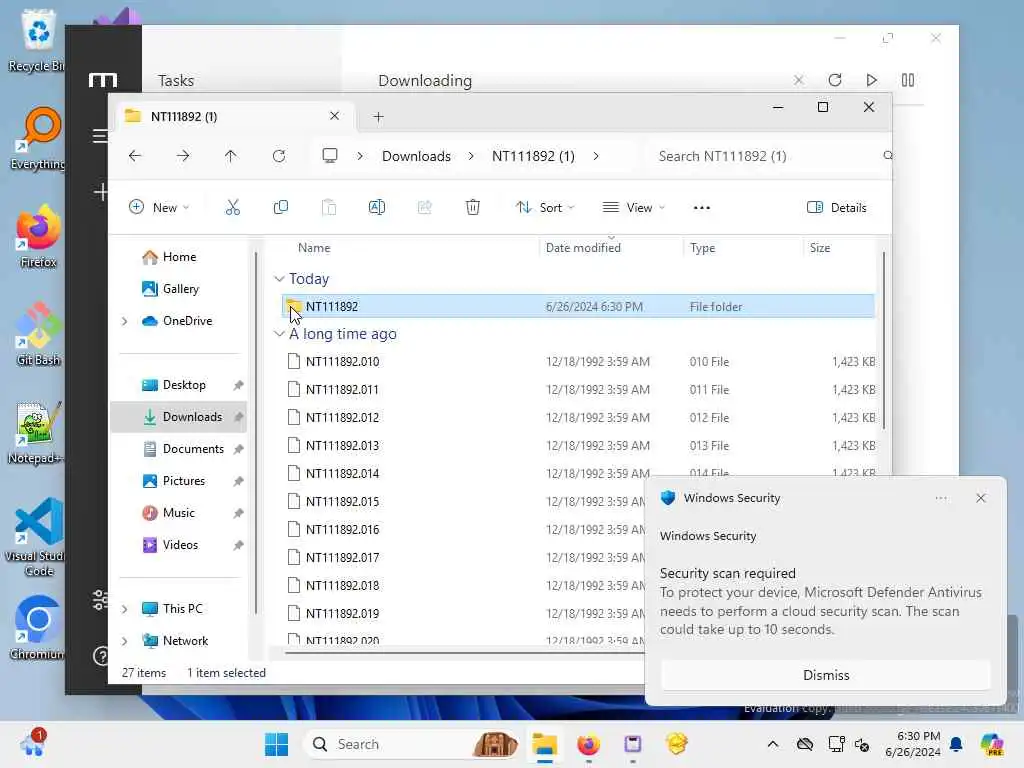
Task: Click play icon in download manager window
Action: pyautogui.click(x=871, y=80)
